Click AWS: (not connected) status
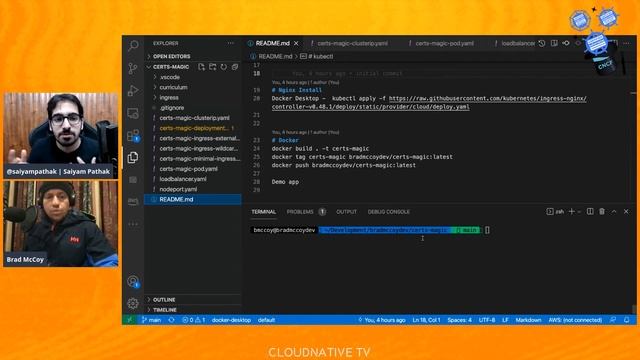Viewport: 640px width, 360px height. [575, 320]
